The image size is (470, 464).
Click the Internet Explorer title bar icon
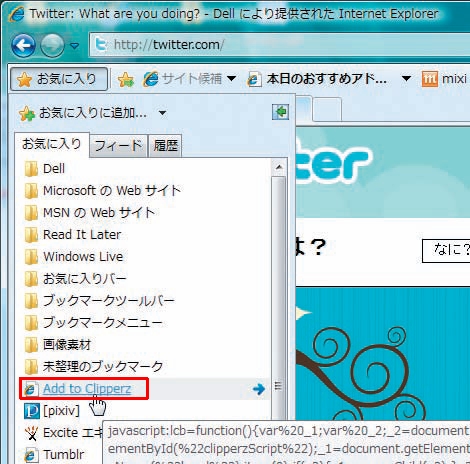coord(17,14)
